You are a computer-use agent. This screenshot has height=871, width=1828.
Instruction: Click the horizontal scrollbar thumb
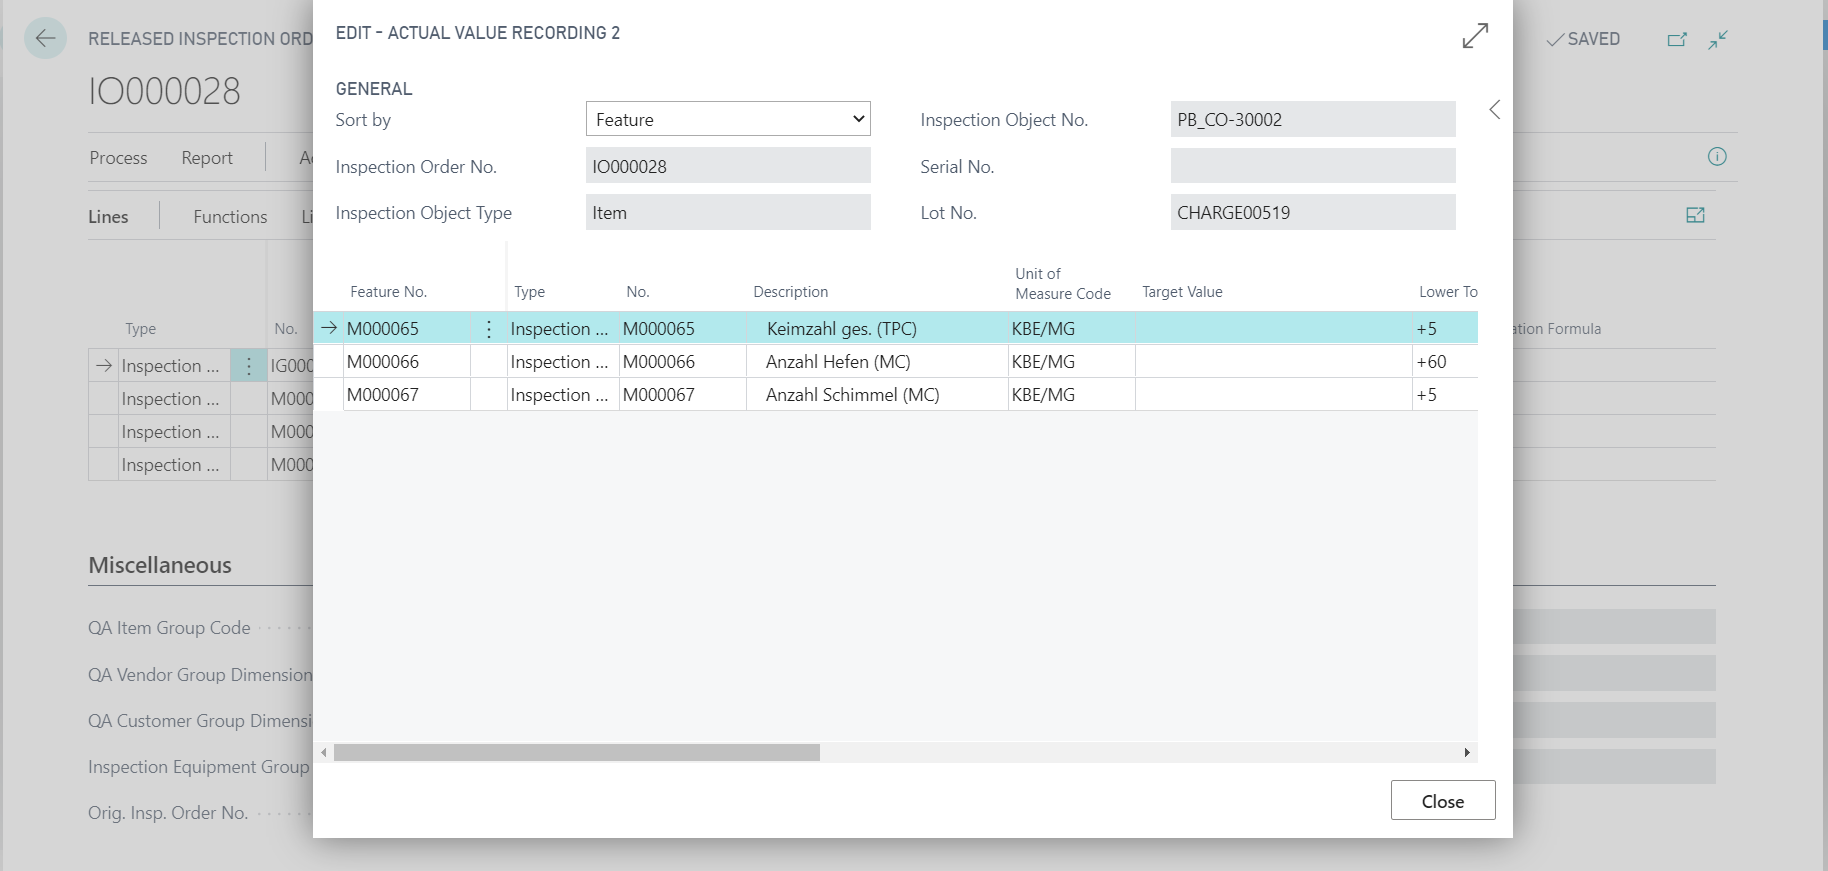[x=577, y=752]
